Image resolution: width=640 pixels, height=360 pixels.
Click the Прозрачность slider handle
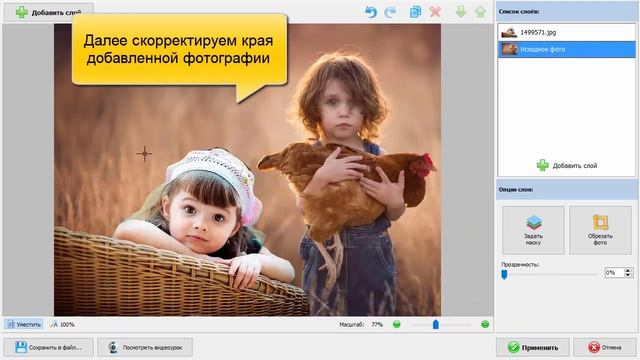[504, 274]
